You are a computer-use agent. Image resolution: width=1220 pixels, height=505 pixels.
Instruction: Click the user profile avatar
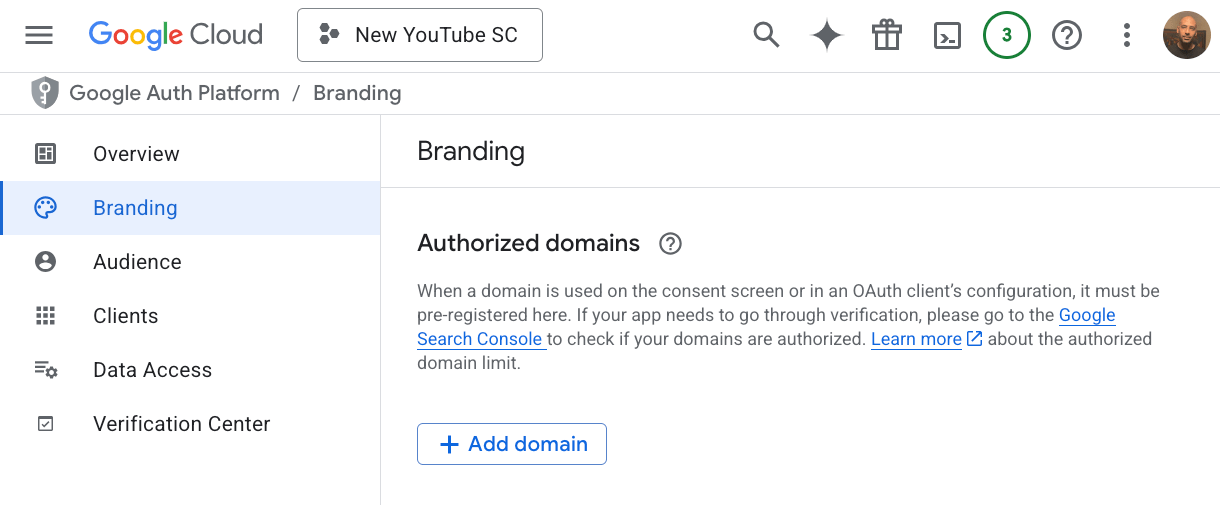1187,35
